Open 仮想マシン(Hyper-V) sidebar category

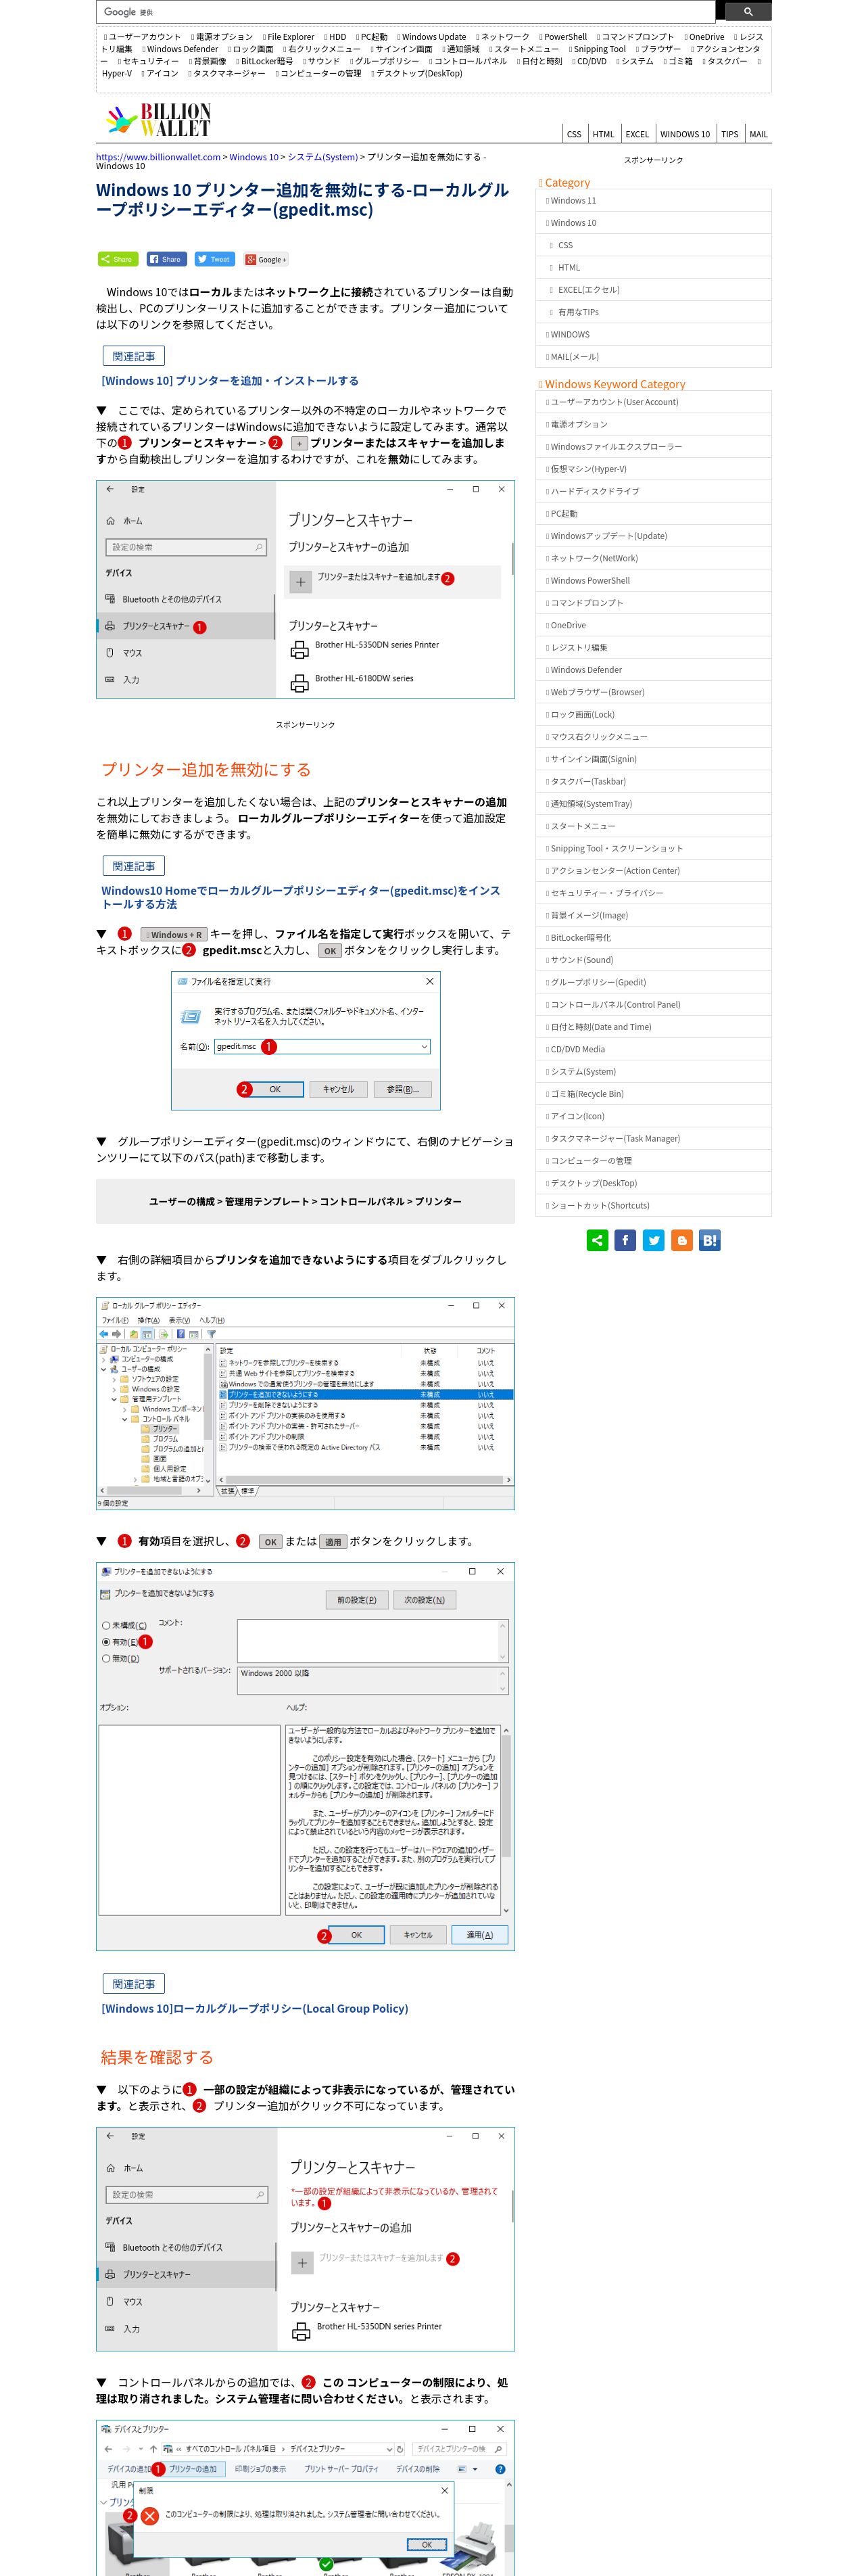coord(653,469)
